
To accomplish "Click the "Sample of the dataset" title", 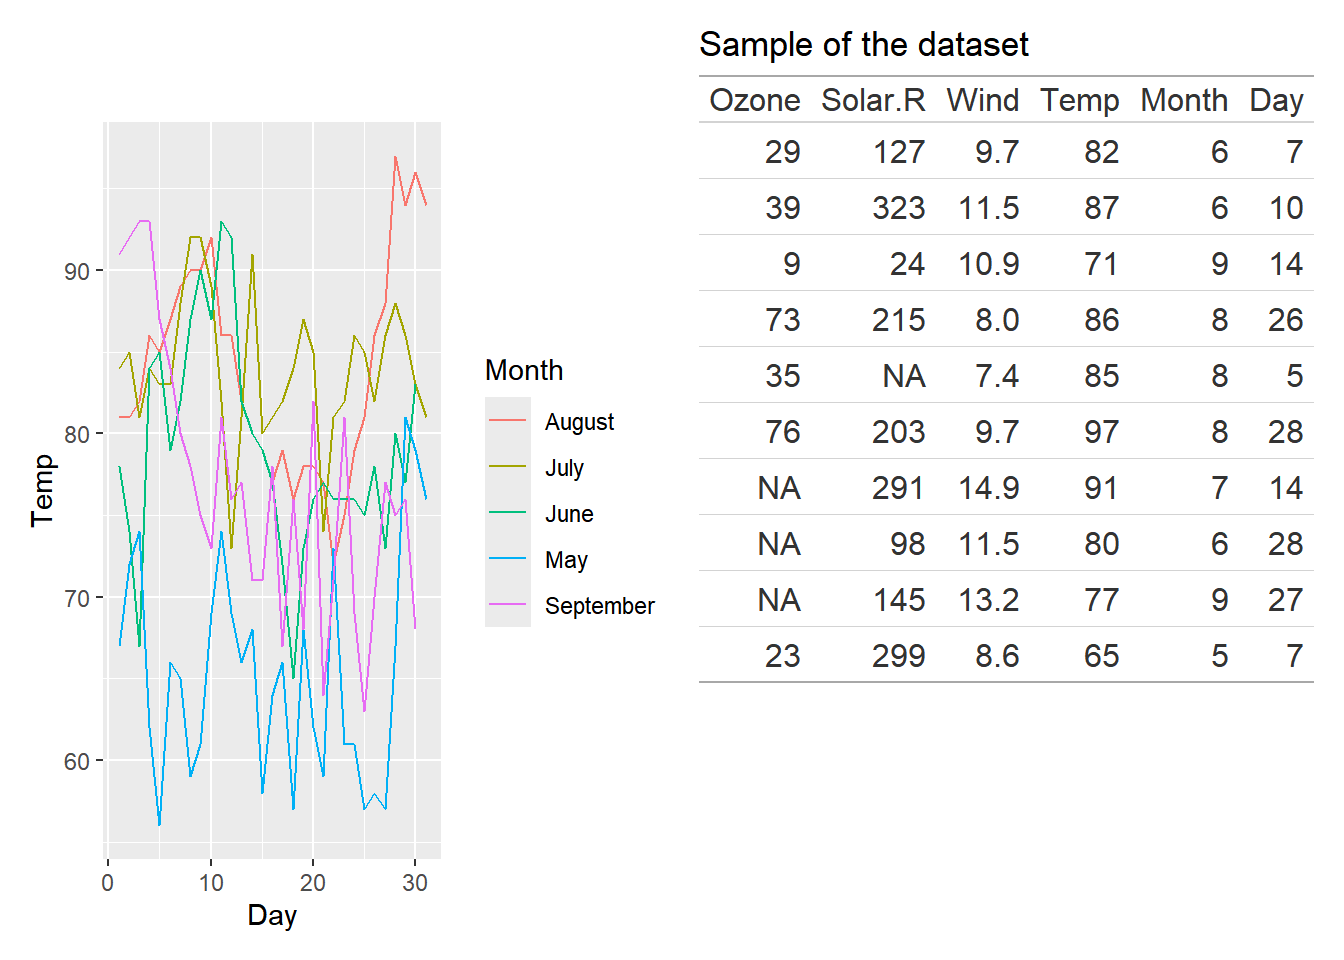I will [x=863, y=44].
